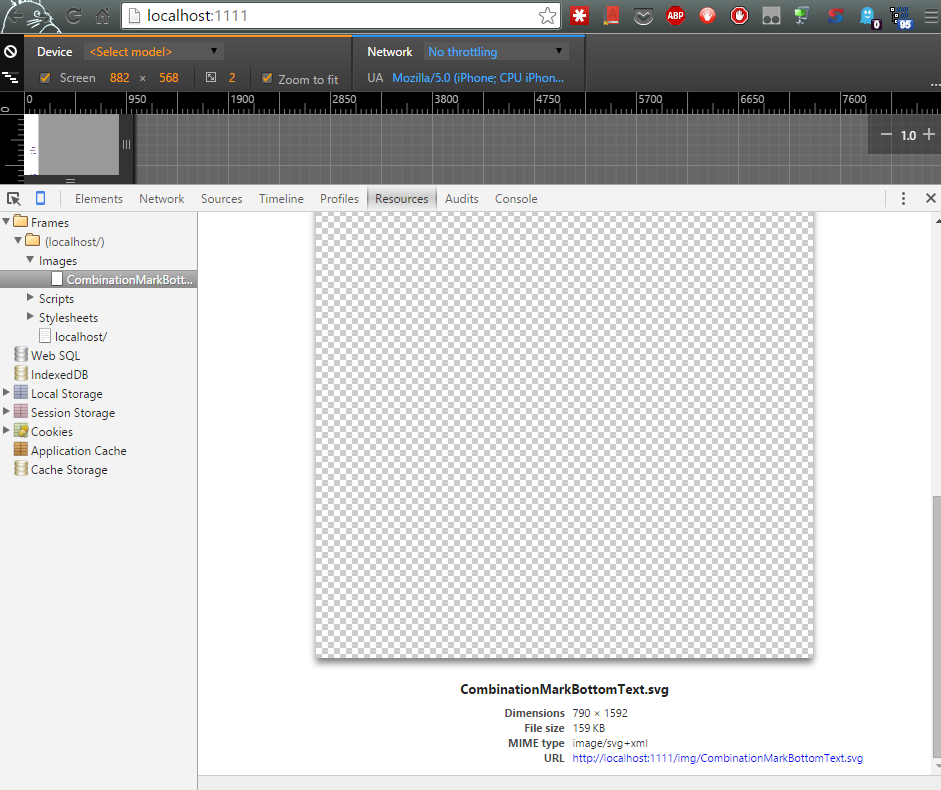Viewport: 941px width, 790px height.
Task: Open DevTools three-dot customize menu
Action: tap(903, 199)
